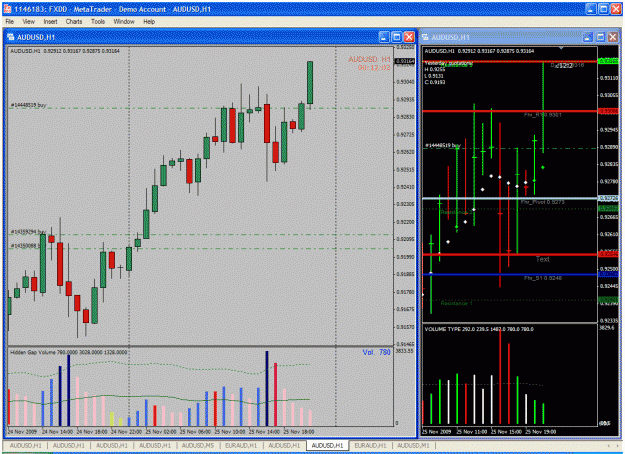Viewport: 625px width, 454px height.
Task: Minimize the left AUDUSD,H1 chart window
Action: tap(384, 37)
